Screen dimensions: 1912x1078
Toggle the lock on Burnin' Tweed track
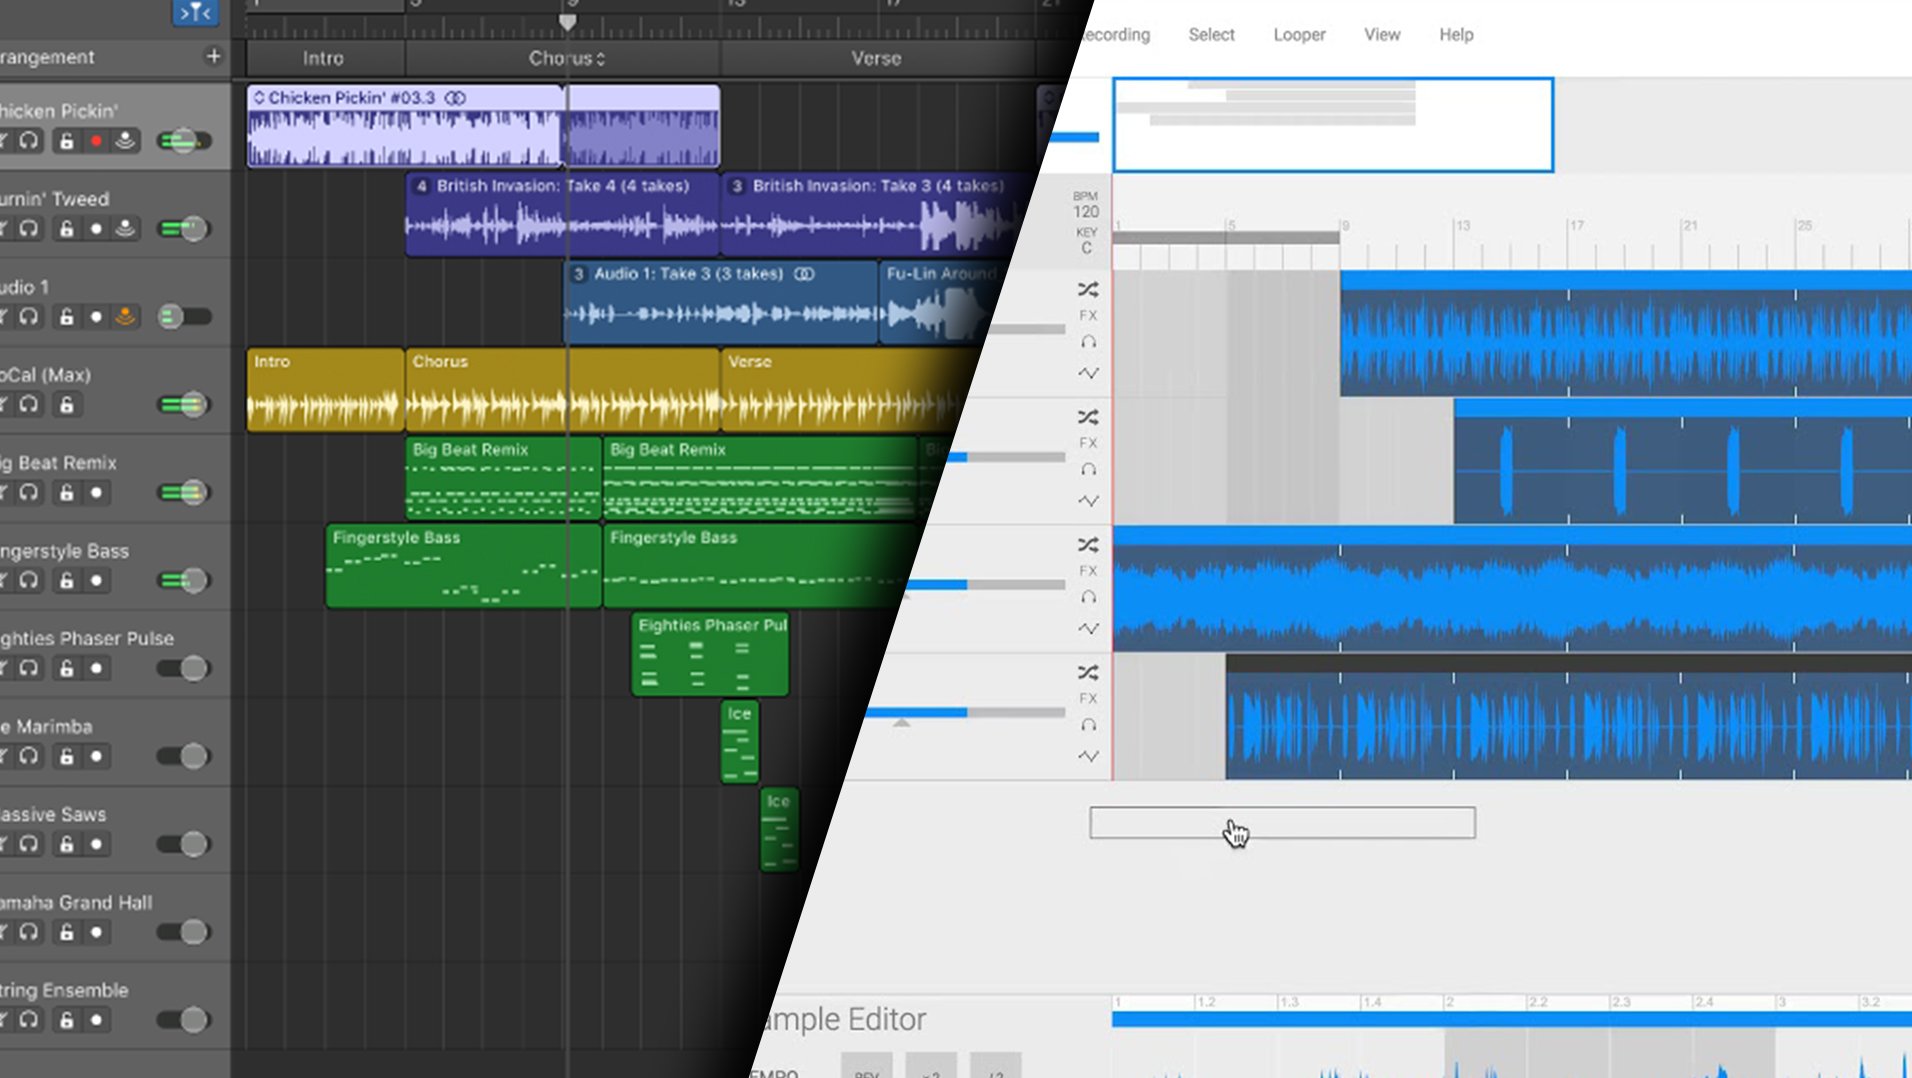pyautogui.click(x=66, y=229)
